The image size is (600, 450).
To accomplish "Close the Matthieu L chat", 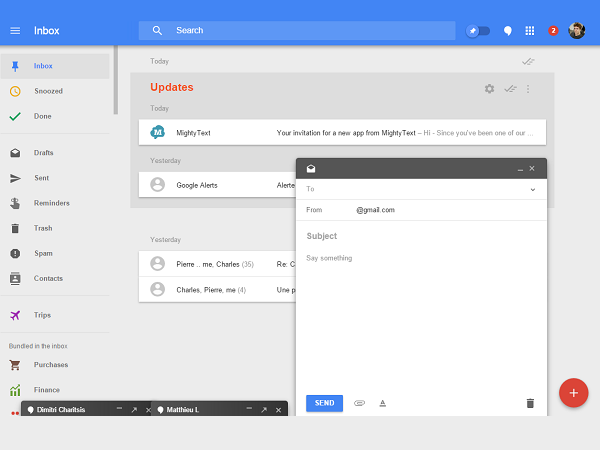I will [279, 410].
